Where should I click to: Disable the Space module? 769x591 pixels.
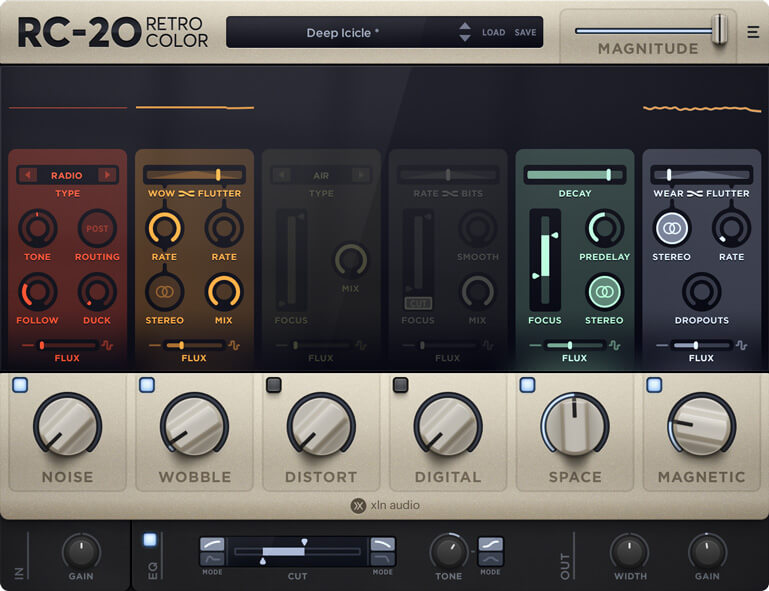[527, 385]
